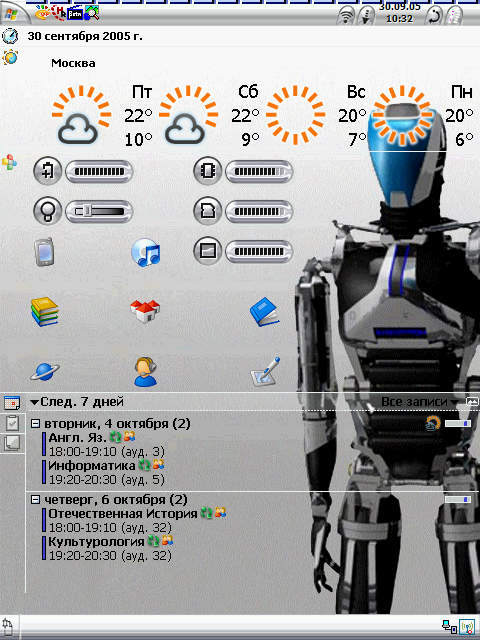This screenshot has height=640, width=480.
Task: Open Saturday (Сб) weather forecast icon
Action: pos(188,115)
